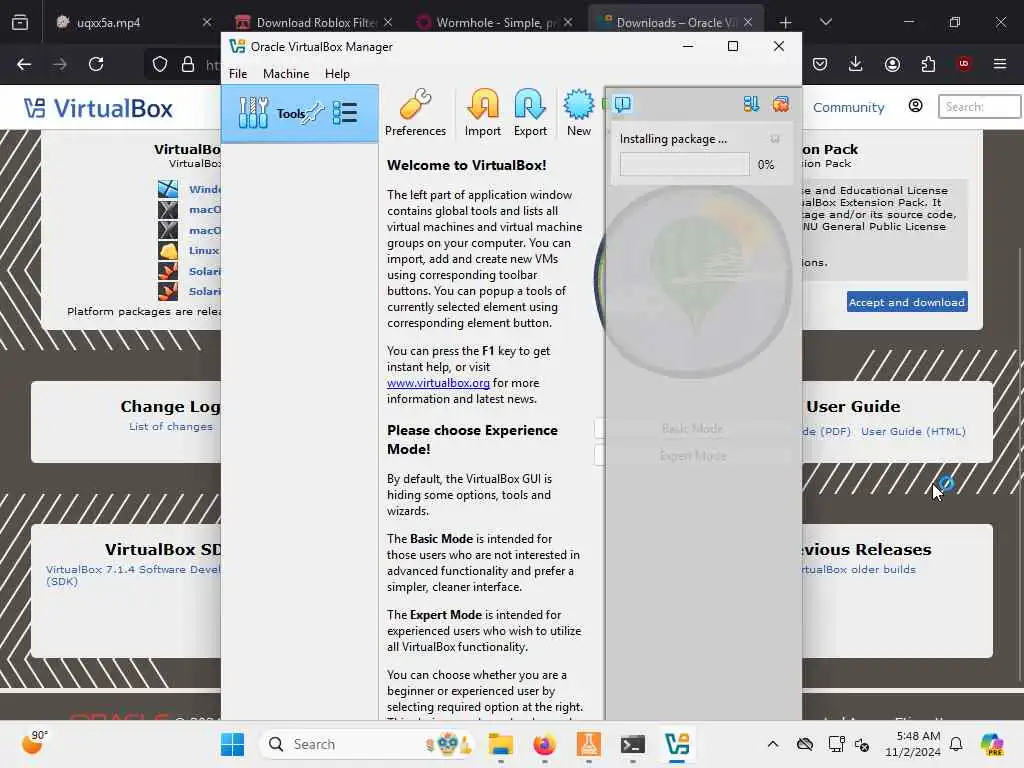Open the Machine menu
The width and height of the screenshot is (1024, 768).
[x=286, y=74]
